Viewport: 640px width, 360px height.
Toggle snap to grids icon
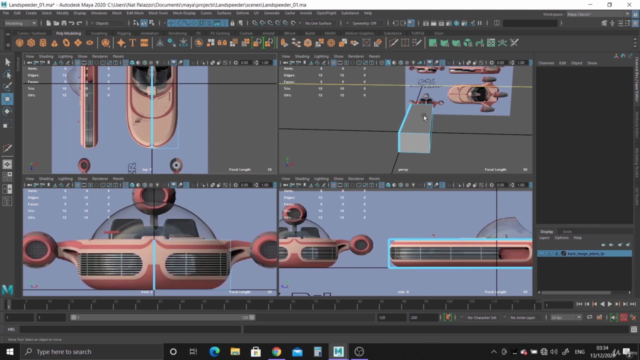coord(255,23)
